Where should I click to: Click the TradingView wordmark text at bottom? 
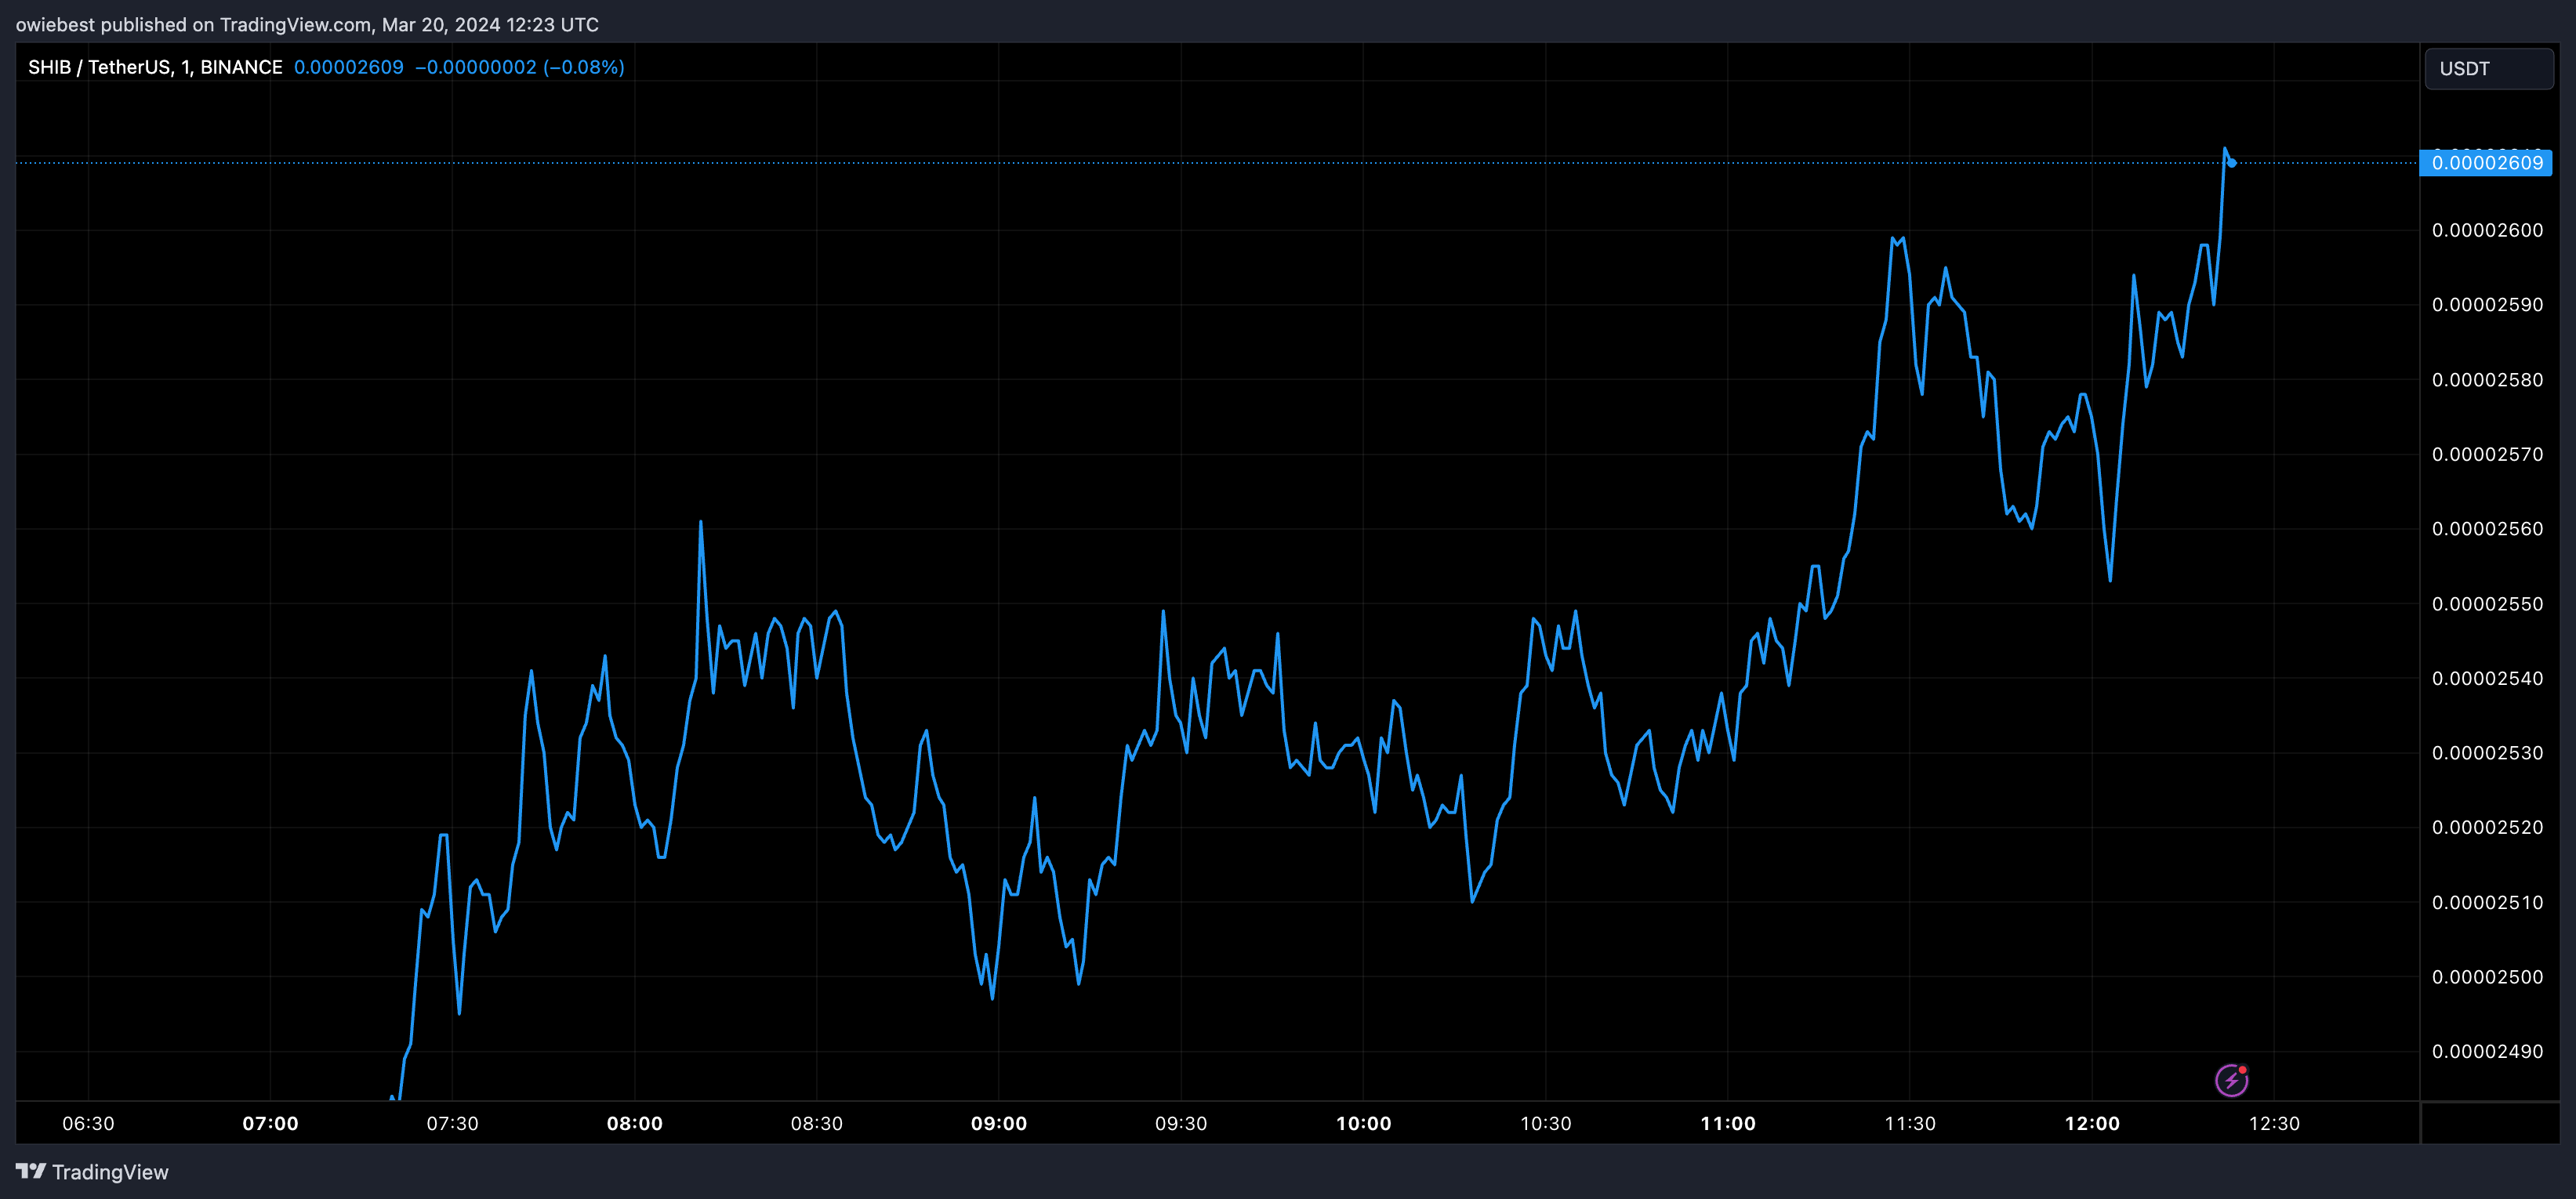[x=110, y=1172]
